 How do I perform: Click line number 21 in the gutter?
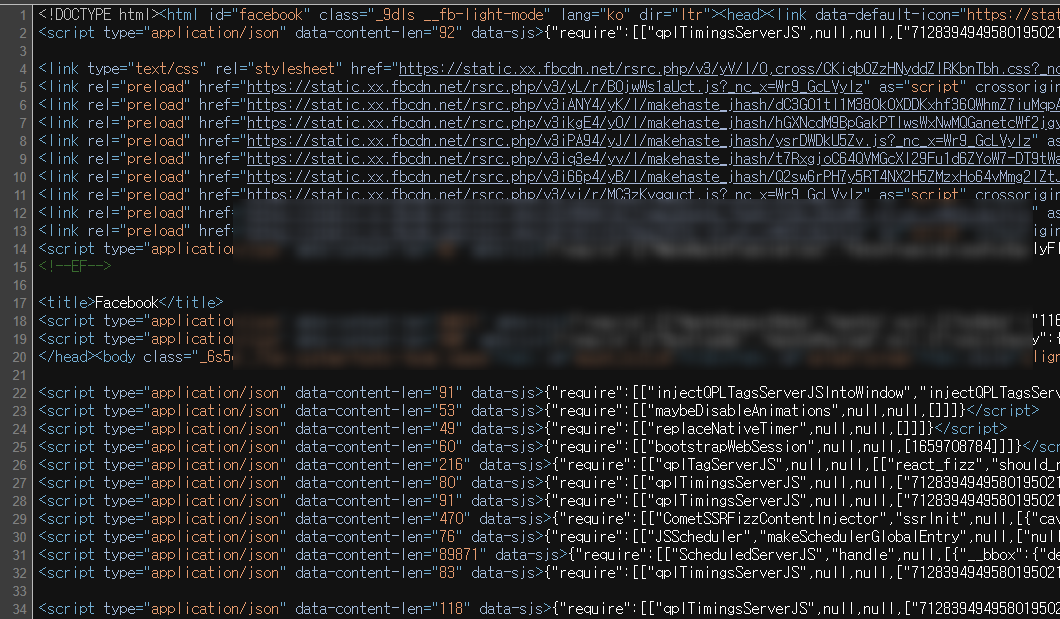20,375
